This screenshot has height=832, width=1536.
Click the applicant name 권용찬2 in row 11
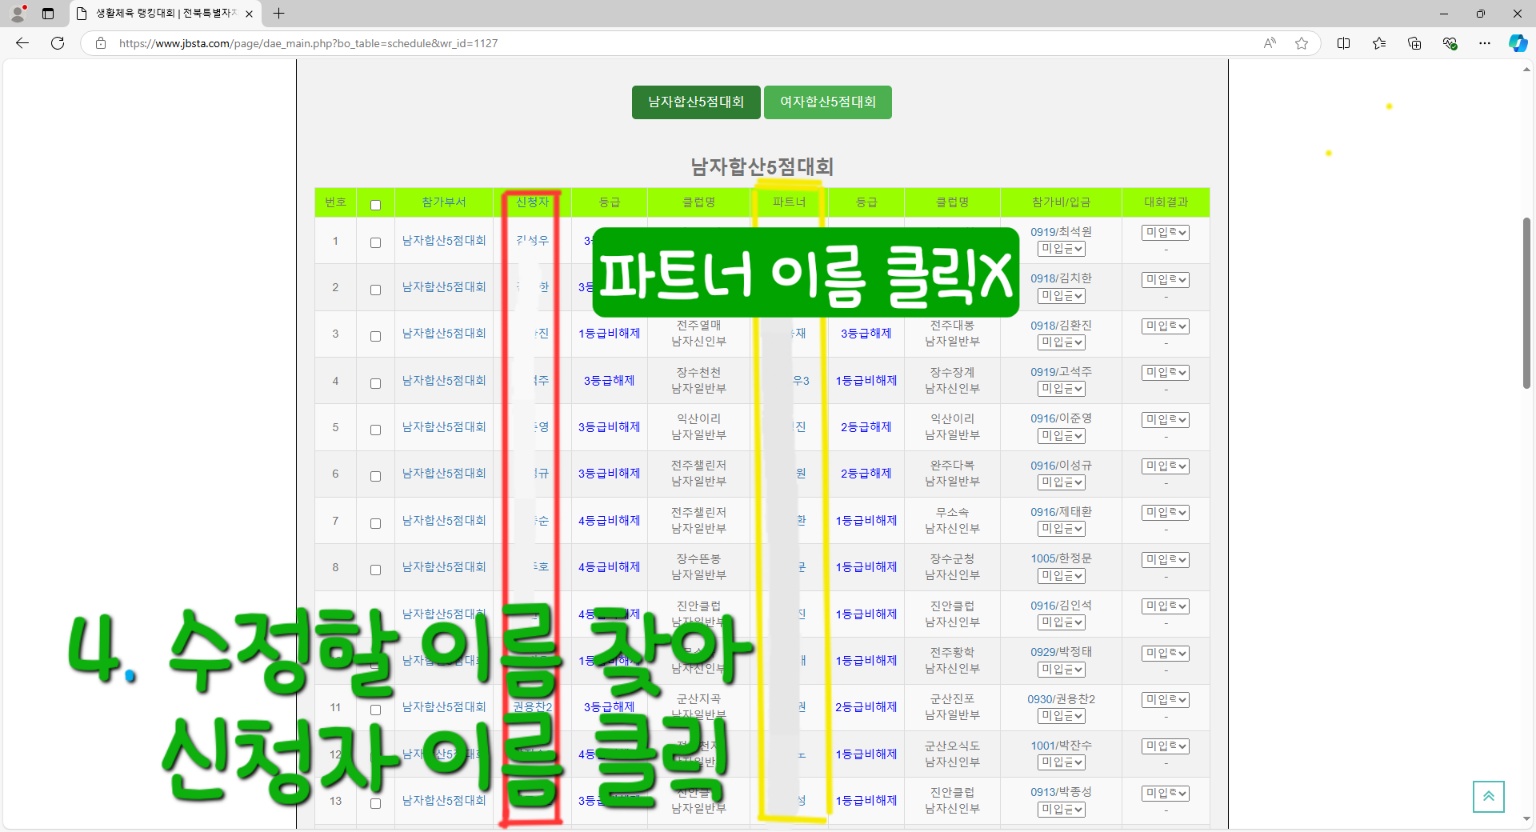pyautogui.click(x=532, y=707)
